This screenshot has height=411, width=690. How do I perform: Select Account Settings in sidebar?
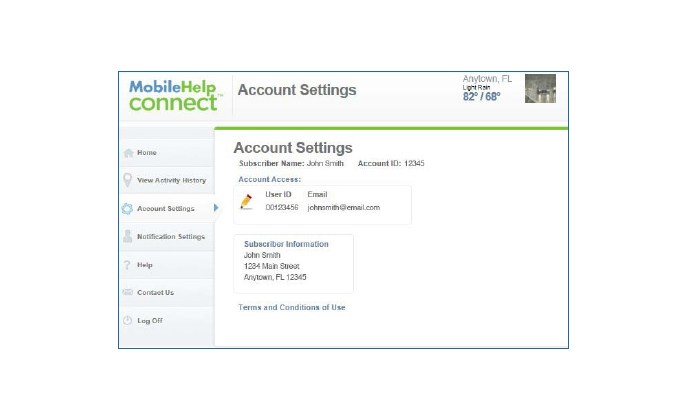[x=167, y=208]
